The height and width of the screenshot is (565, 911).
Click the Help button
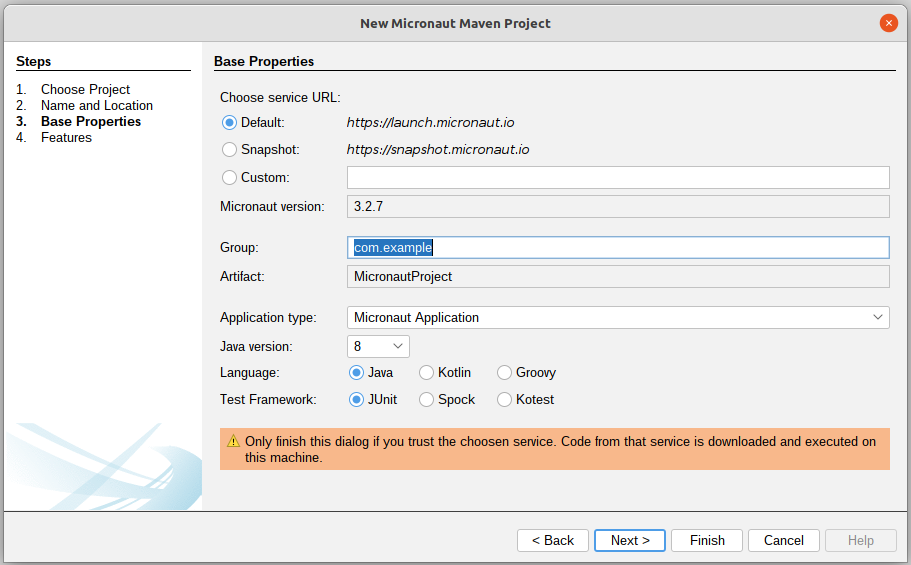(x=860, y=541)
